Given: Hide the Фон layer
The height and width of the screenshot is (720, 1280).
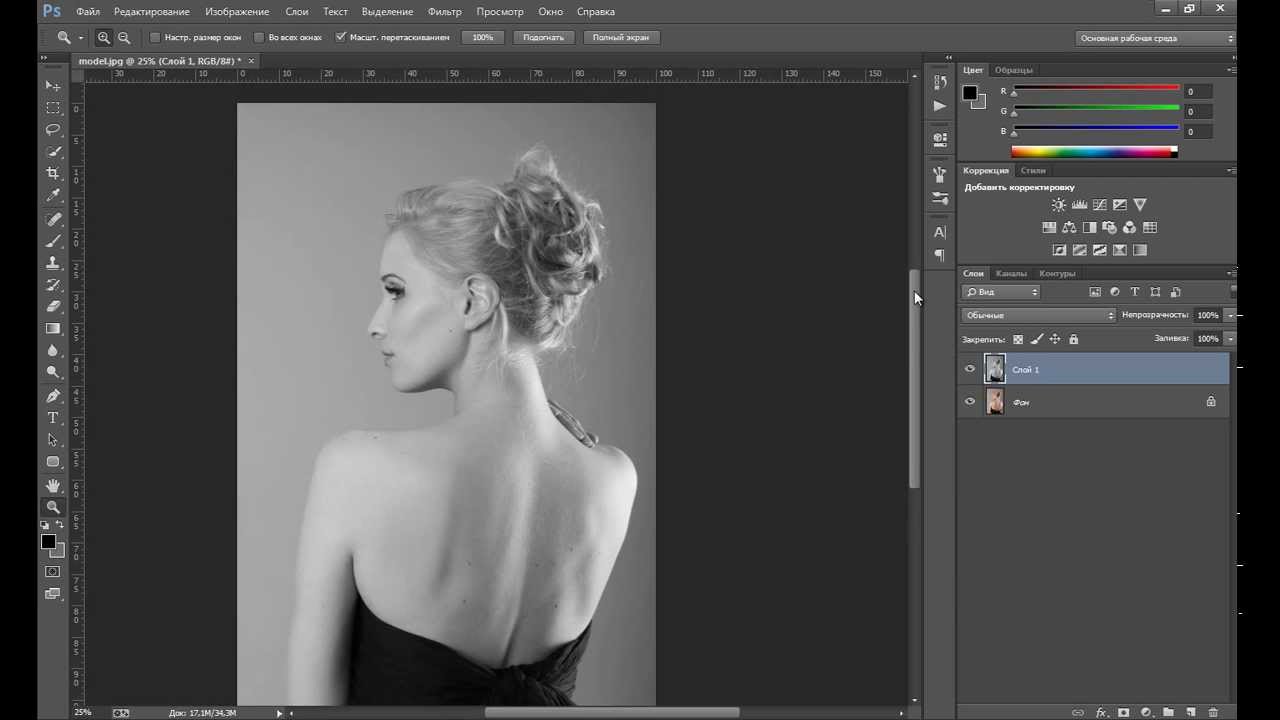Looking at the screenshot, I should pos(969,401).
